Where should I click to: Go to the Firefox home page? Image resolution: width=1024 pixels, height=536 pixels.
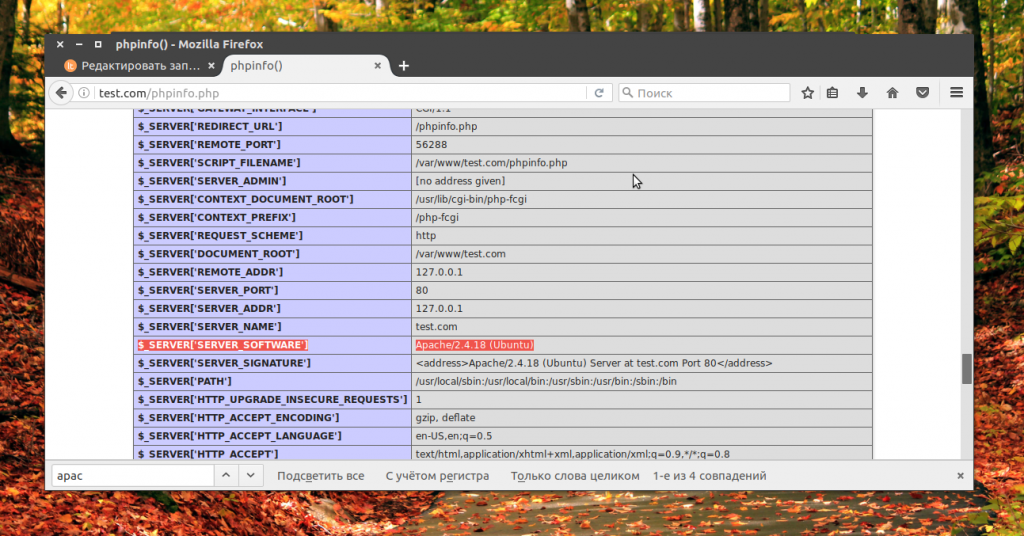(x=892, y=93)
